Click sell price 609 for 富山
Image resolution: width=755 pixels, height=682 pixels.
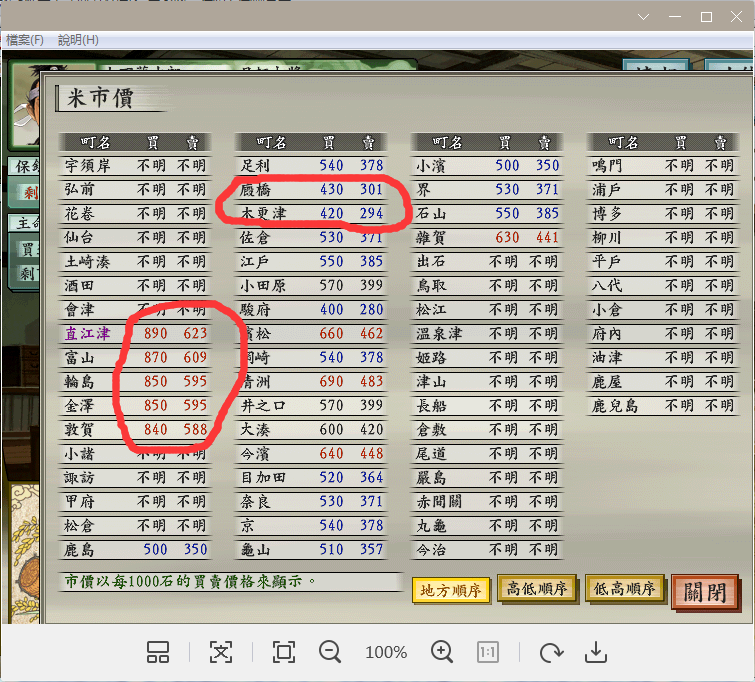[195, 357]
